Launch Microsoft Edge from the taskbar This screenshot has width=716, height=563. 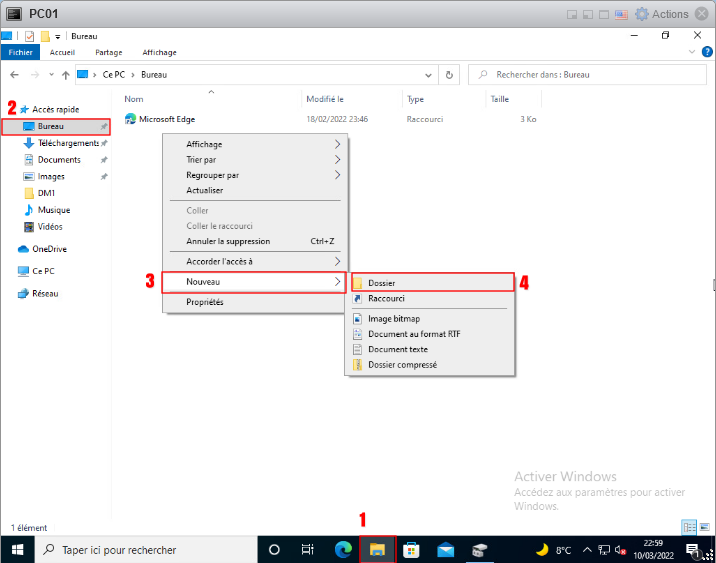pos(343,550)
